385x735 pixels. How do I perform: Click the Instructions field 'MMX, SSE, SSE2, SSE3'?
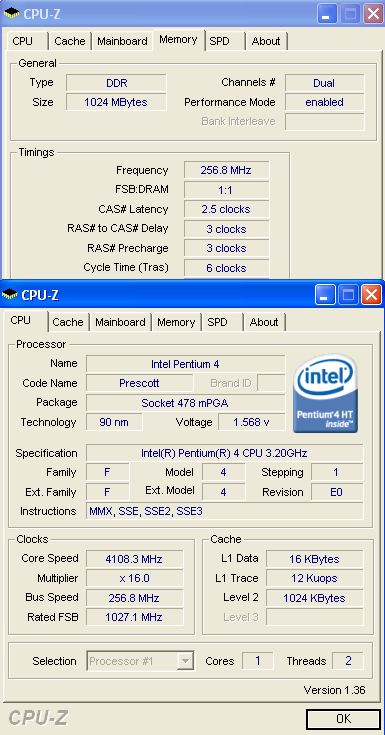(225, 511)
